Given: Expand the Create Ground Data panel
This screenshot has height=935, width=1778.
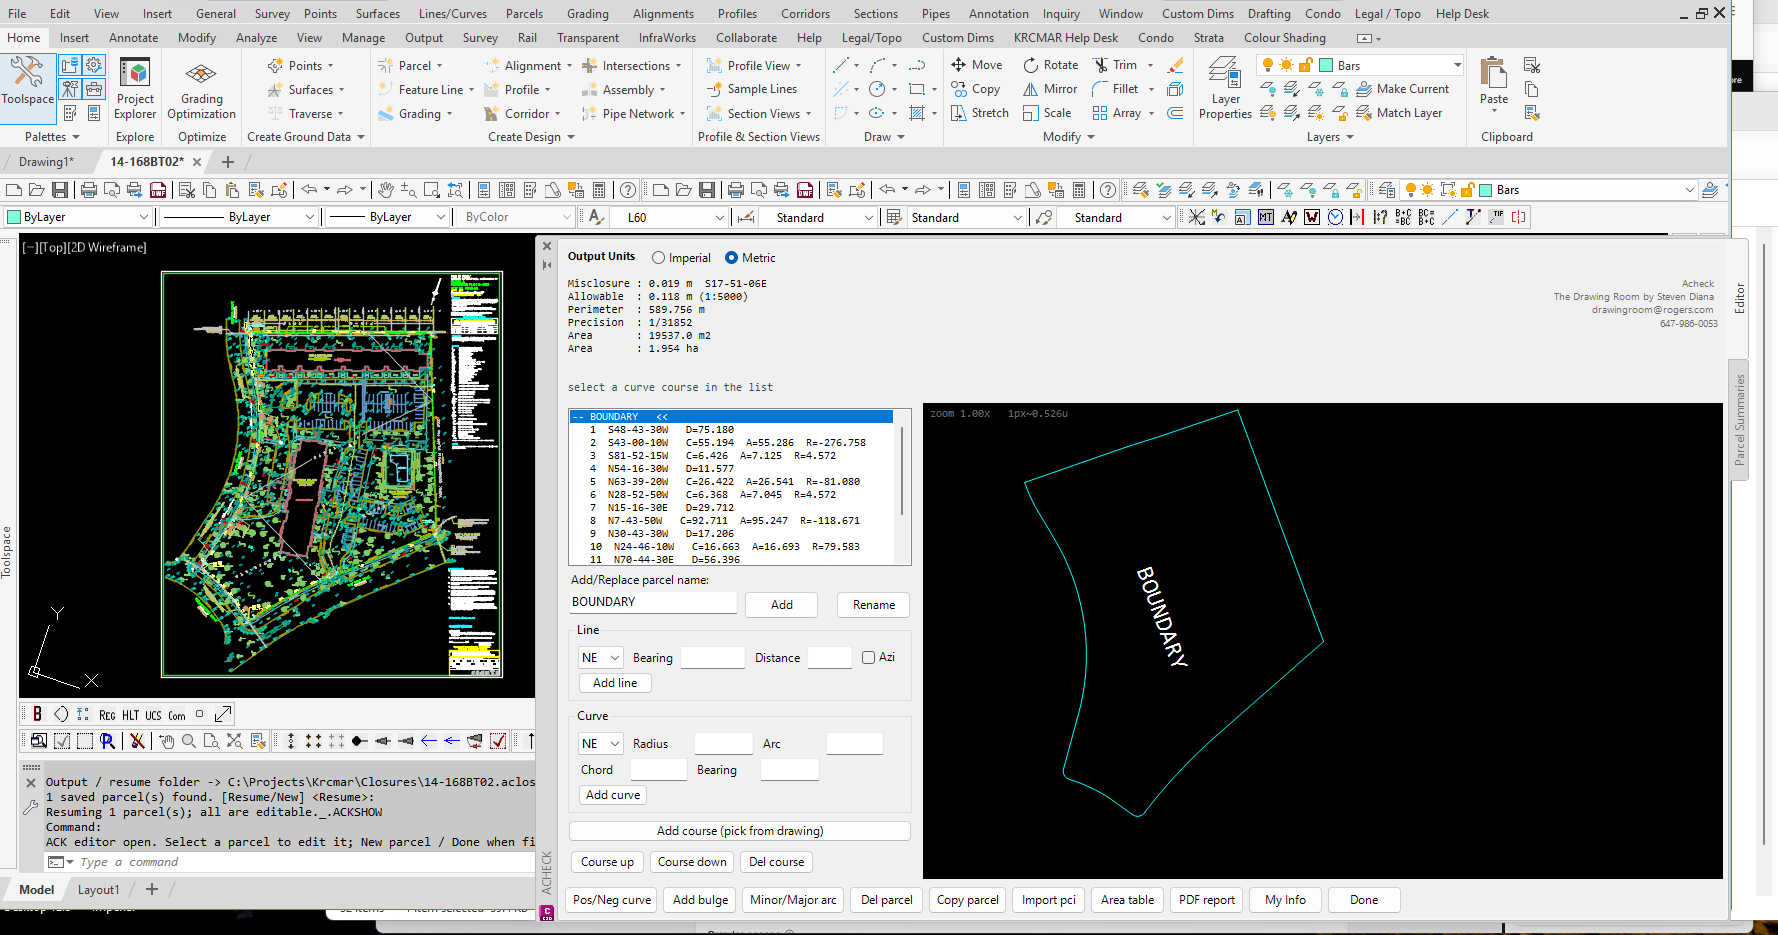Looking at the screenshot, I should click(x=305, y=137).
